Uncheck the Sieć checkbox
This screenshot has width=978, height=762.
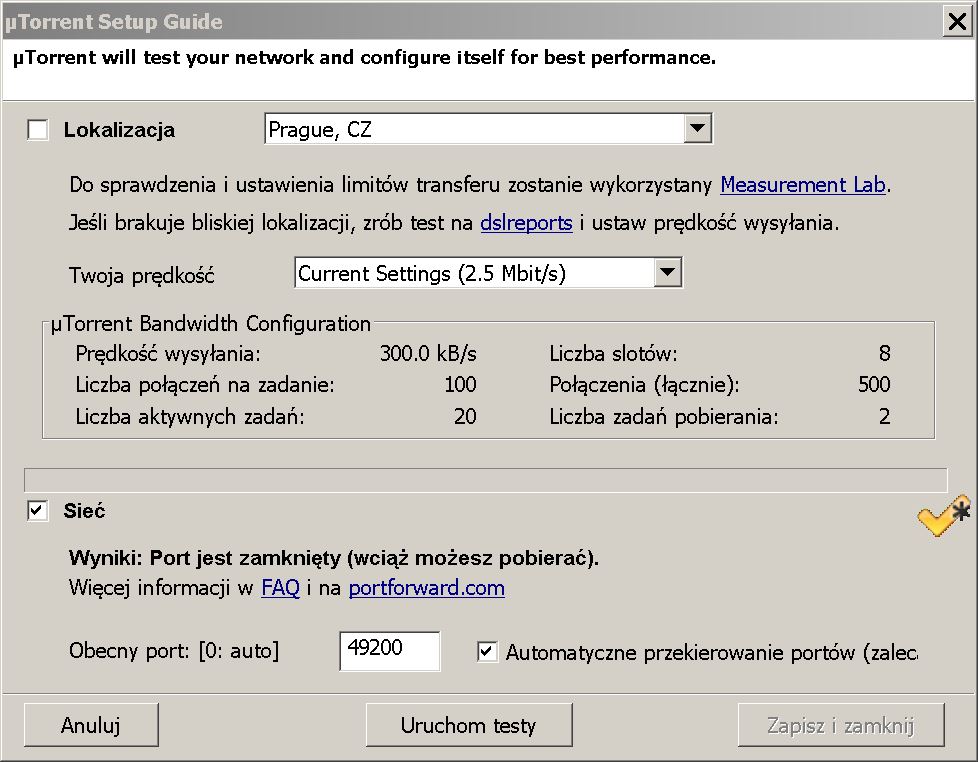point(38,511)
